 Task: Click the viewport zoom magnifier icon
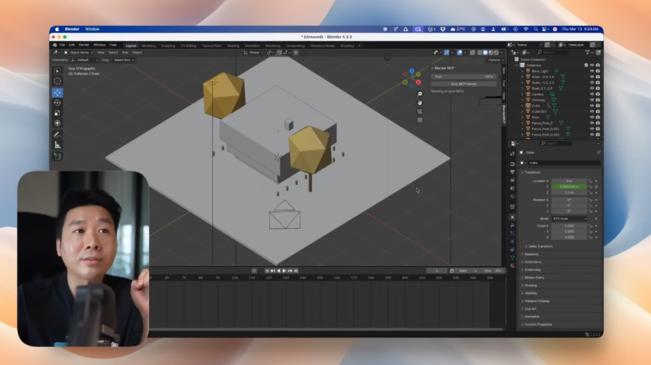coord(420,94)
